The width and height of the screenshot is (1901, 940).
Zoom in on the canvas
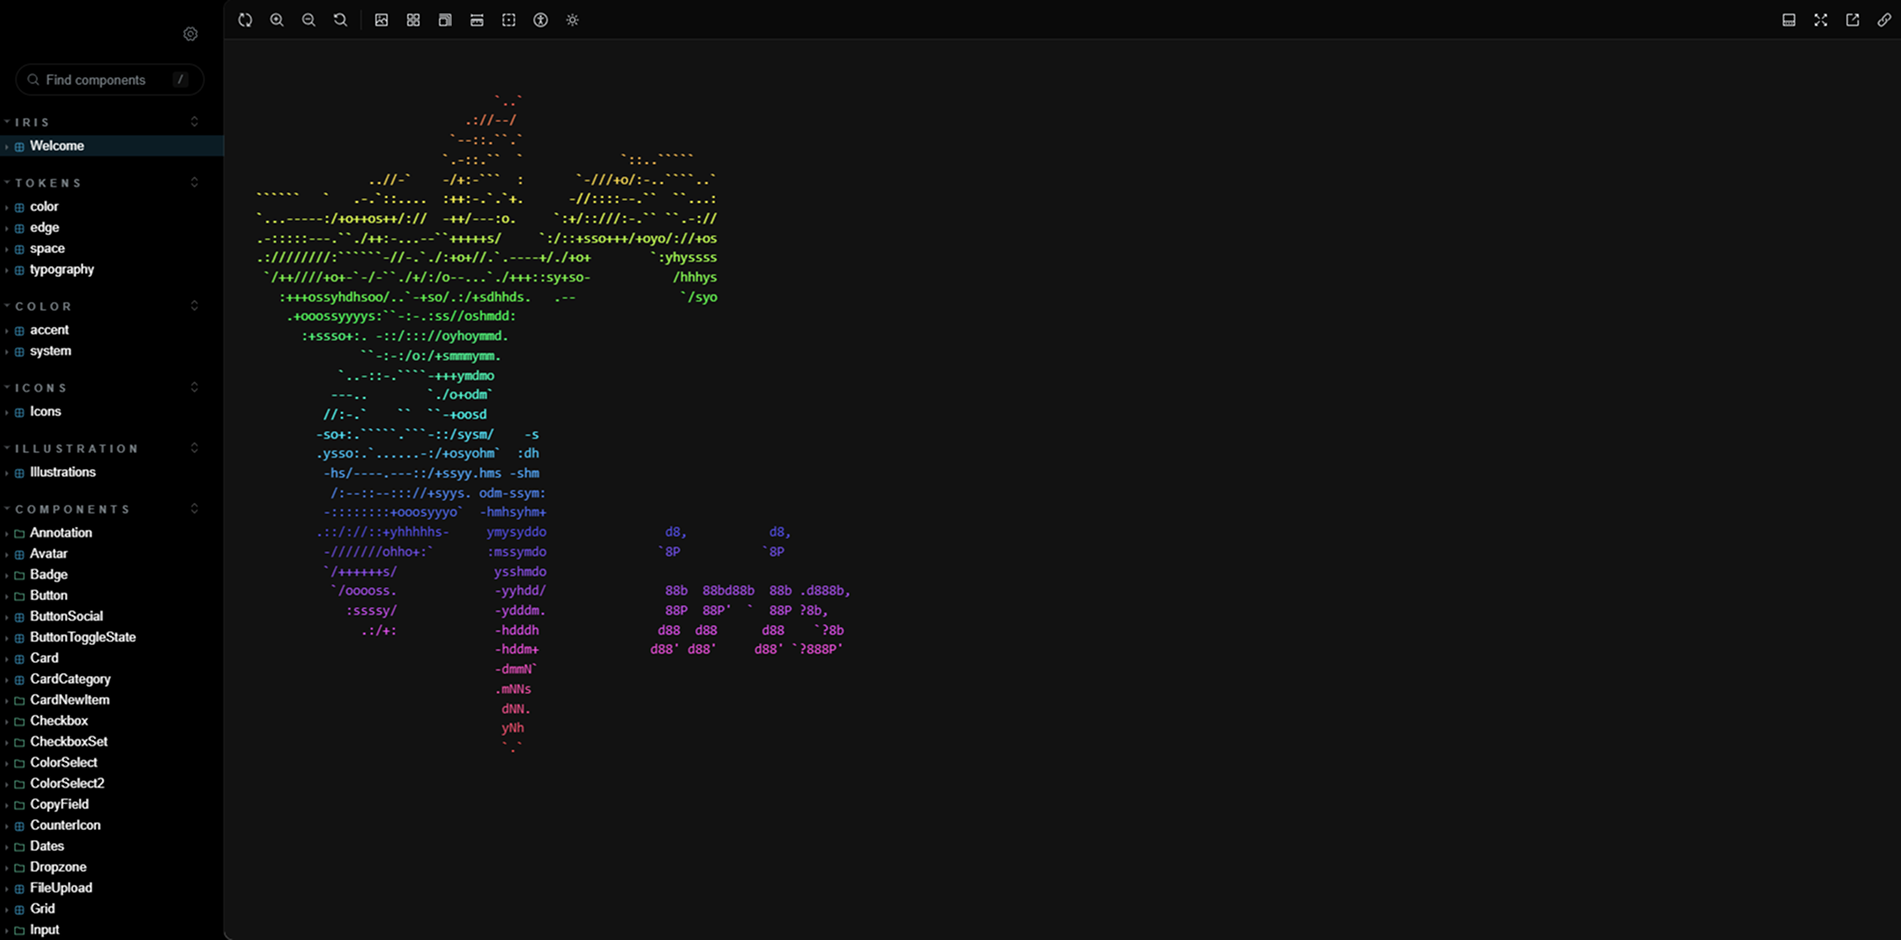click(277, 20)
